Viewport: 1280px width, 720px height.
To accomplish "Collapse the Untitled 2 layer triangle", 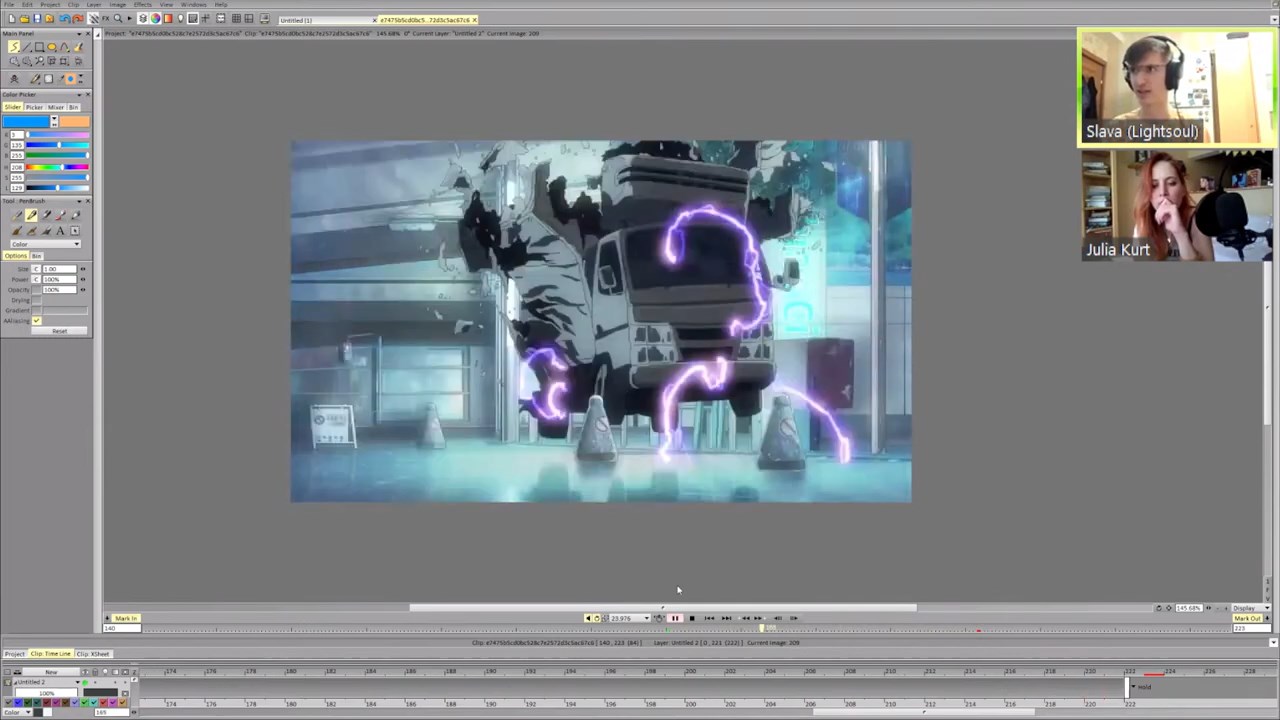I will point(15,683).
